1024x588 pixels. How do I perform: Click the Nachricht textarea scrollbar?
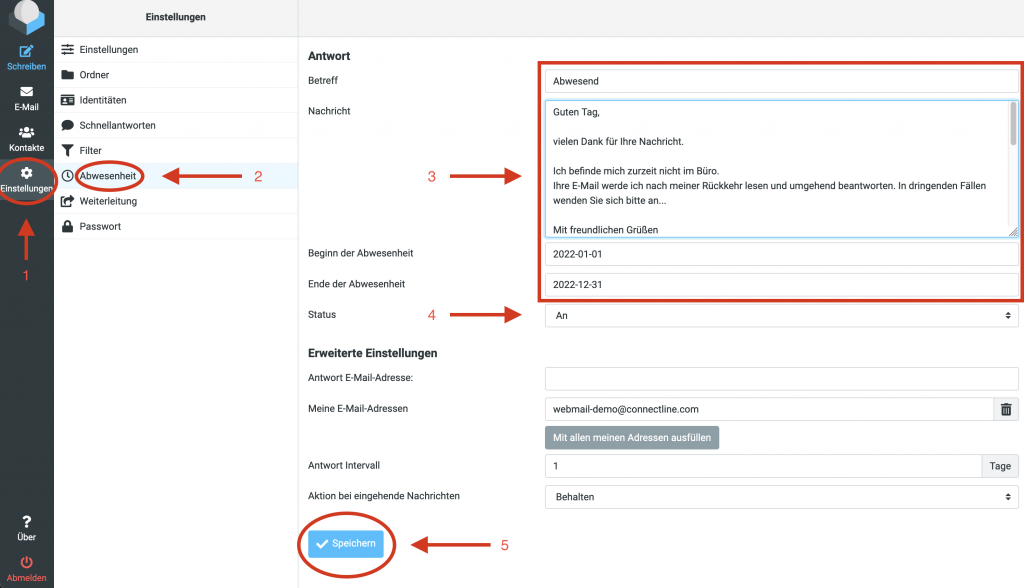coord(1013,123)
